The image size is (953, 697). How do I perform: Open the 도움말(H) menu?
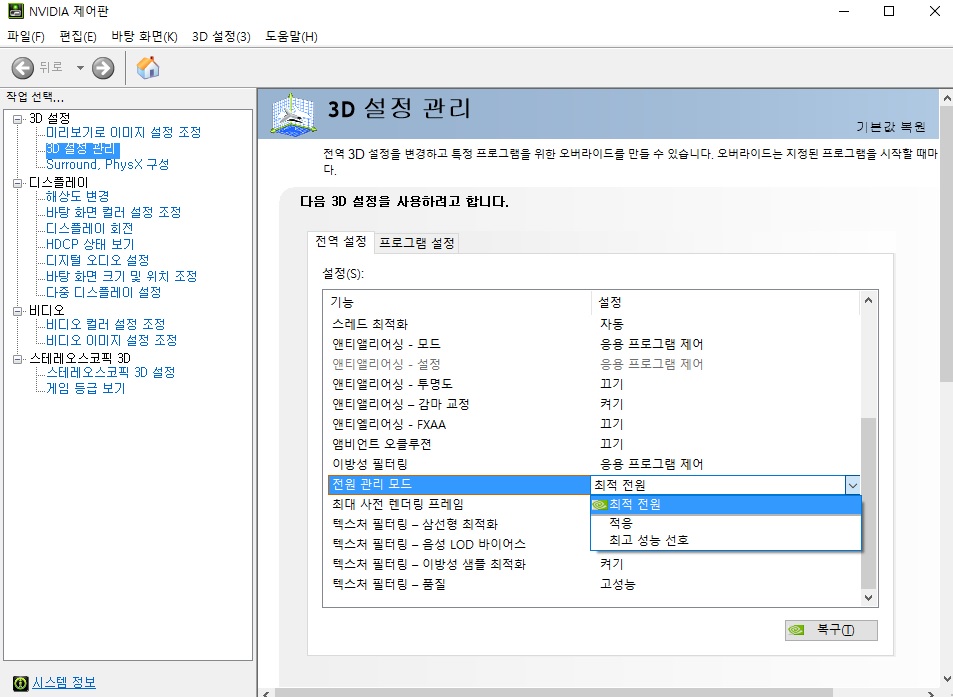coord(292,36)
